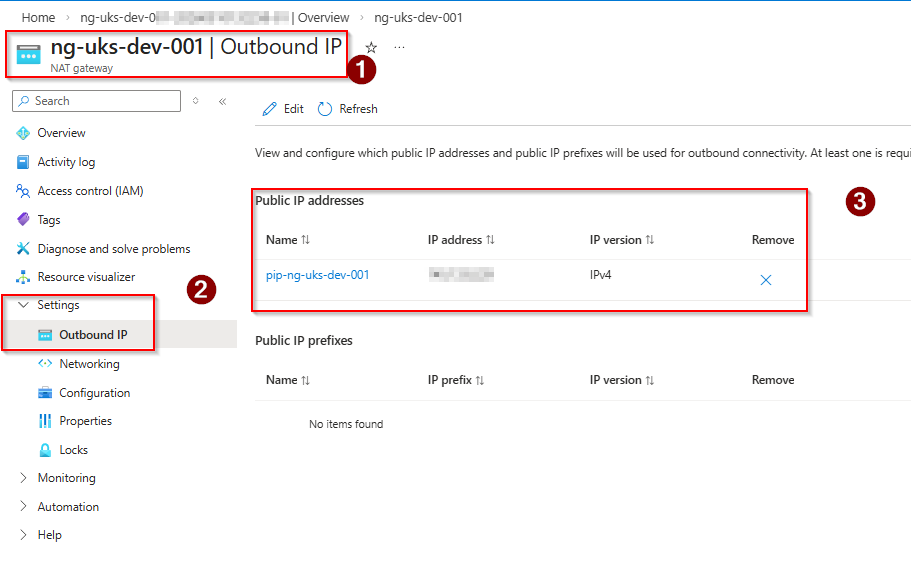This screenshot has width=911, height=568.
Task: Click the search magnifier icon
Action: [24, 101]
